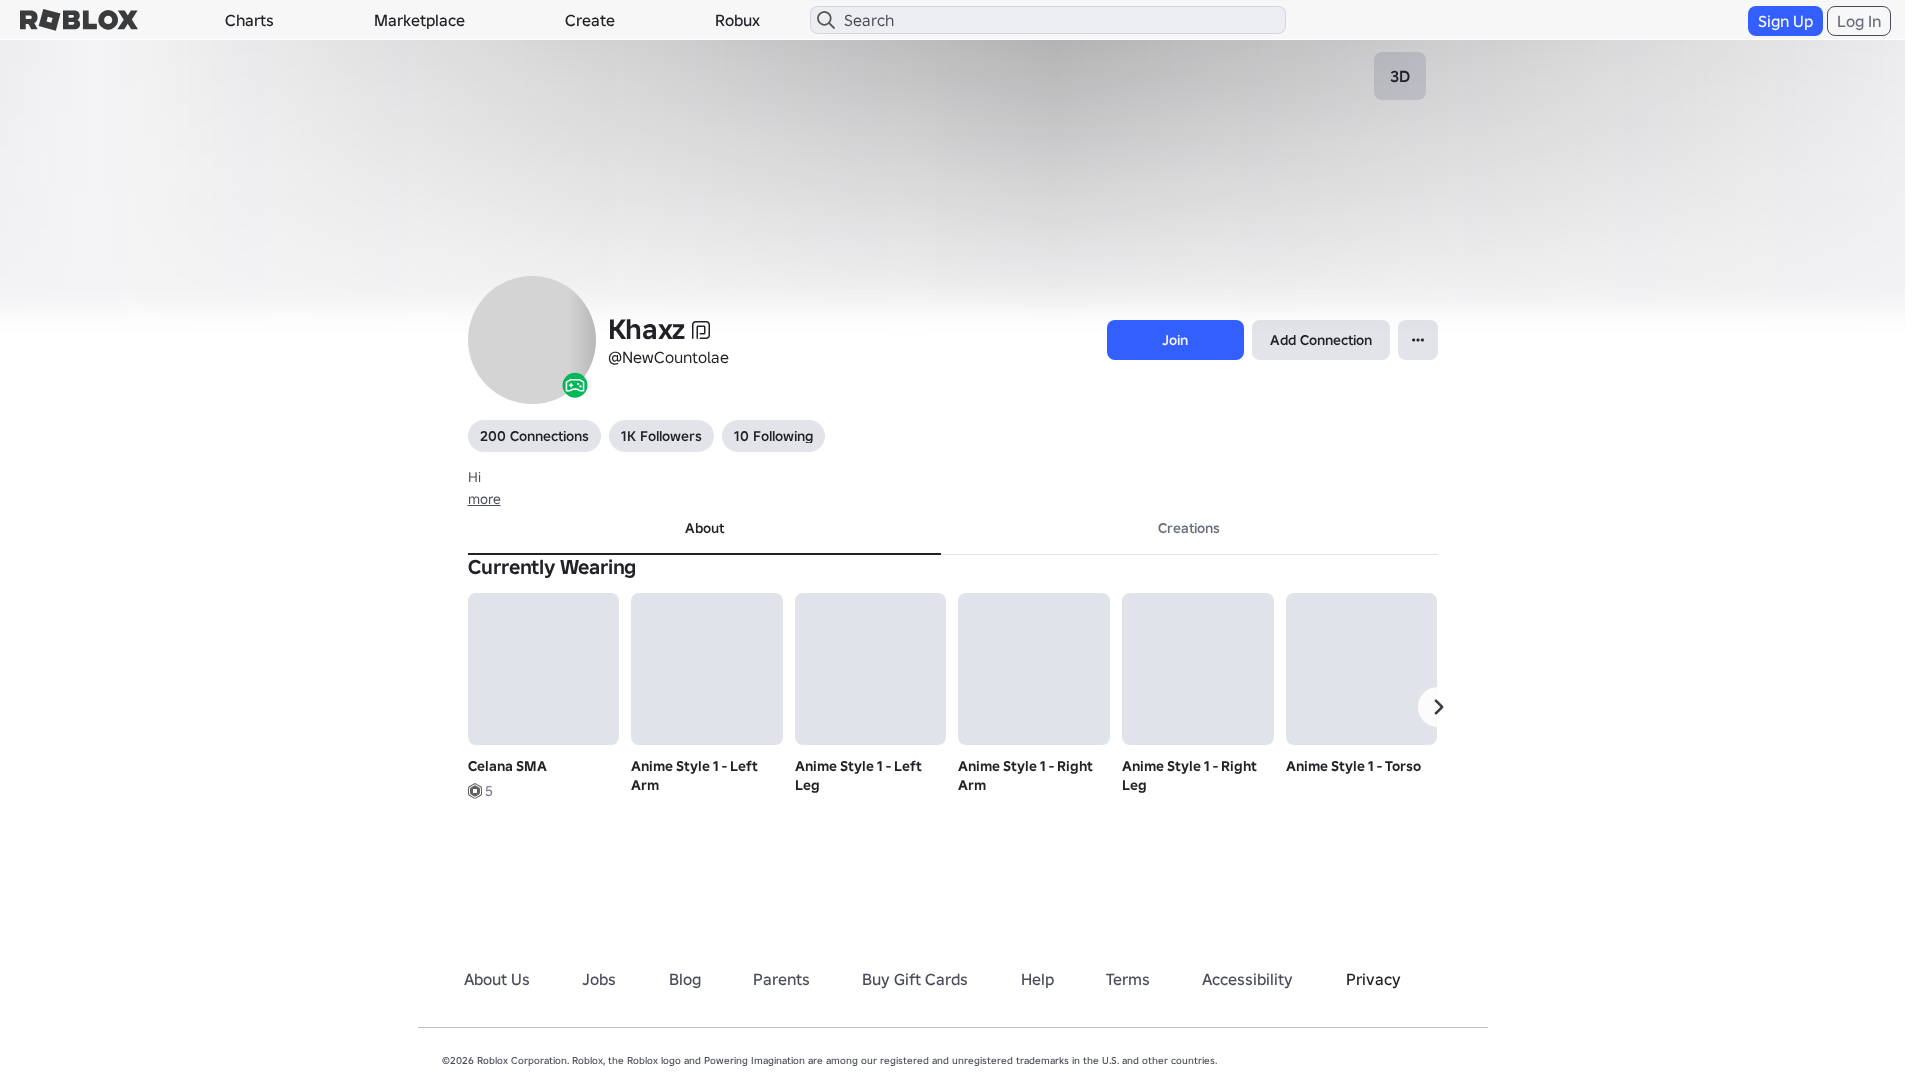Screen dimensions: 1920x1080
Task: Open the 200 Connections list
Action: point(534,436)
